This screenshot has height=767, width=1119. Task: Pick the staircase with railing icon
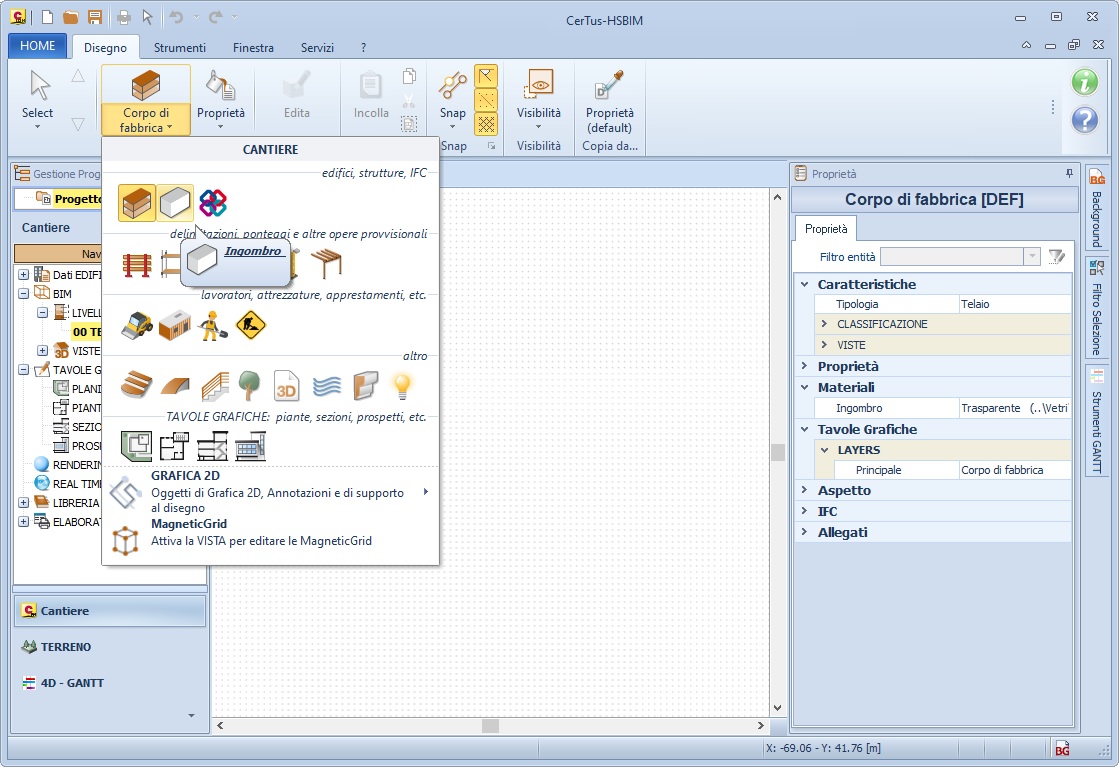(x=214, y=385)
